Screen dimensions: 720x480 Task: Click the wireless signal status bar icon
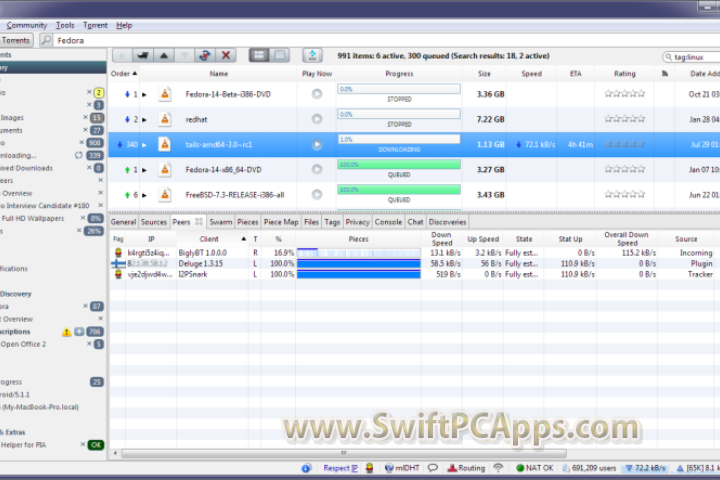pos(498,468)
